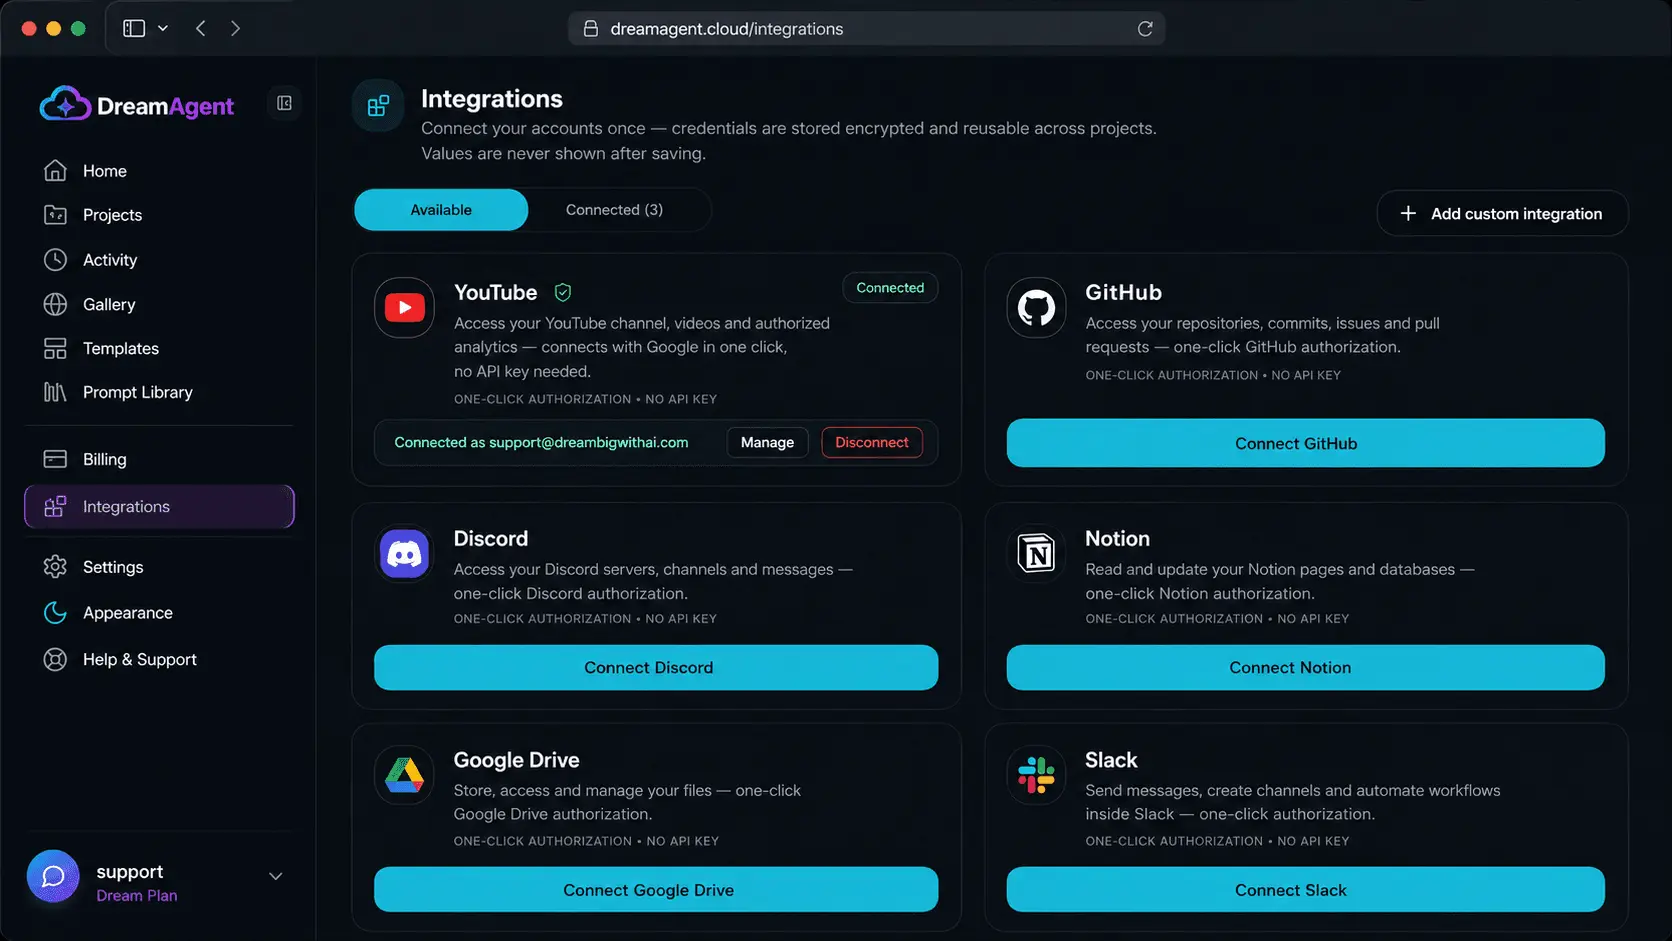Click Connect Discord button
The width and height of the screenshot is (1672, 941).
pos(656,667)
